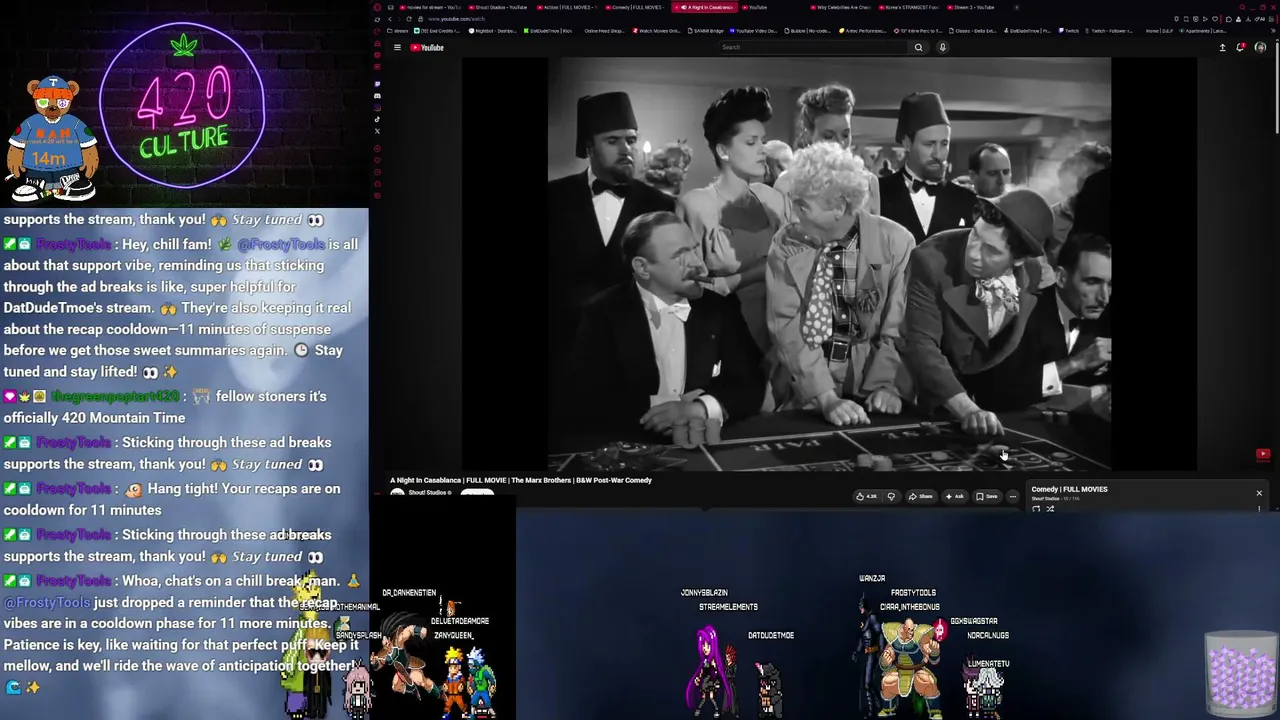The width and height of the screenshot is (1280, 720).
Task: Open the playlist options three-dot menu
Action: coord(1259,509)
